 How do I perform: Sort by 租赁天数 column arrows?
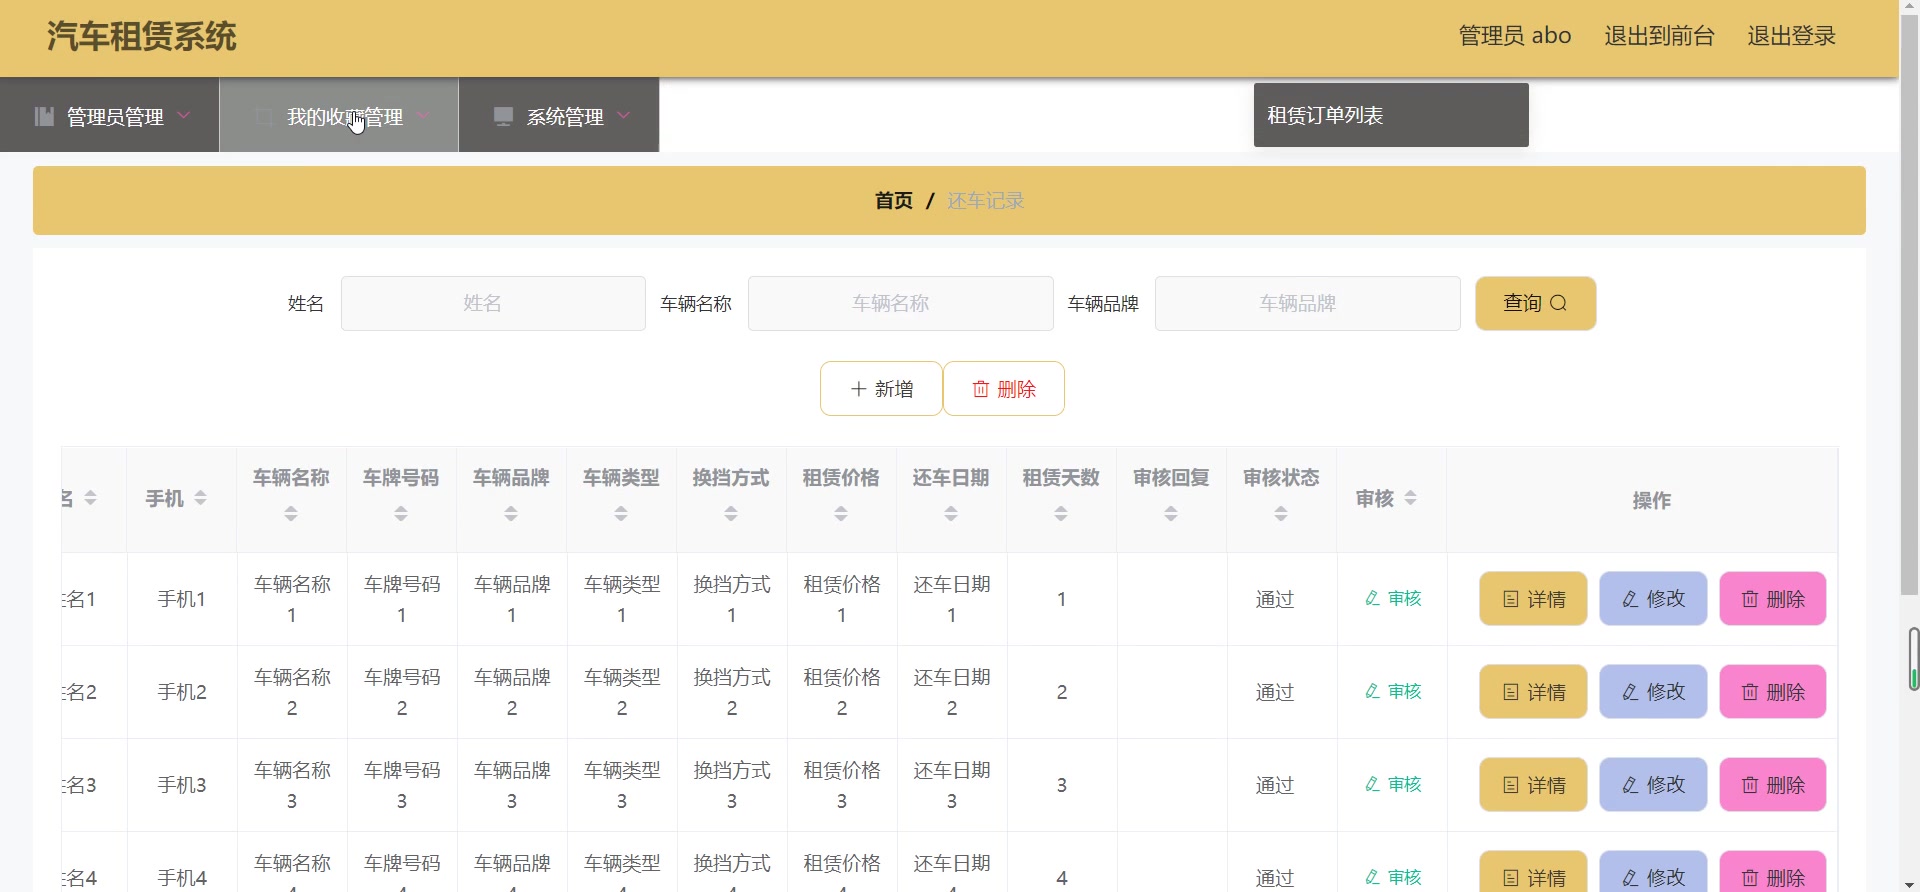point(1061,514)
